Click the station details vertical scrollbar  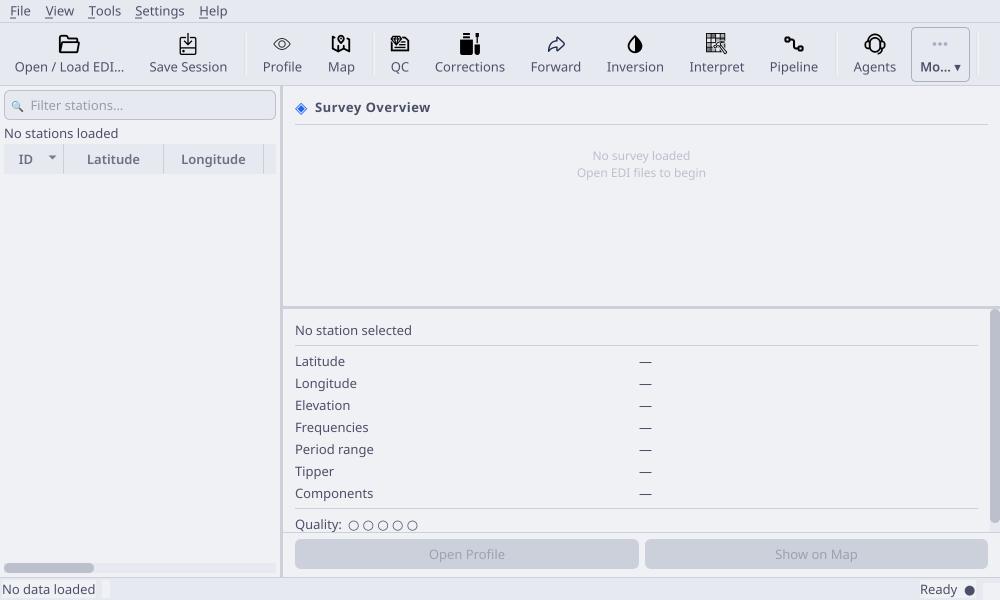tap(994, 416)
